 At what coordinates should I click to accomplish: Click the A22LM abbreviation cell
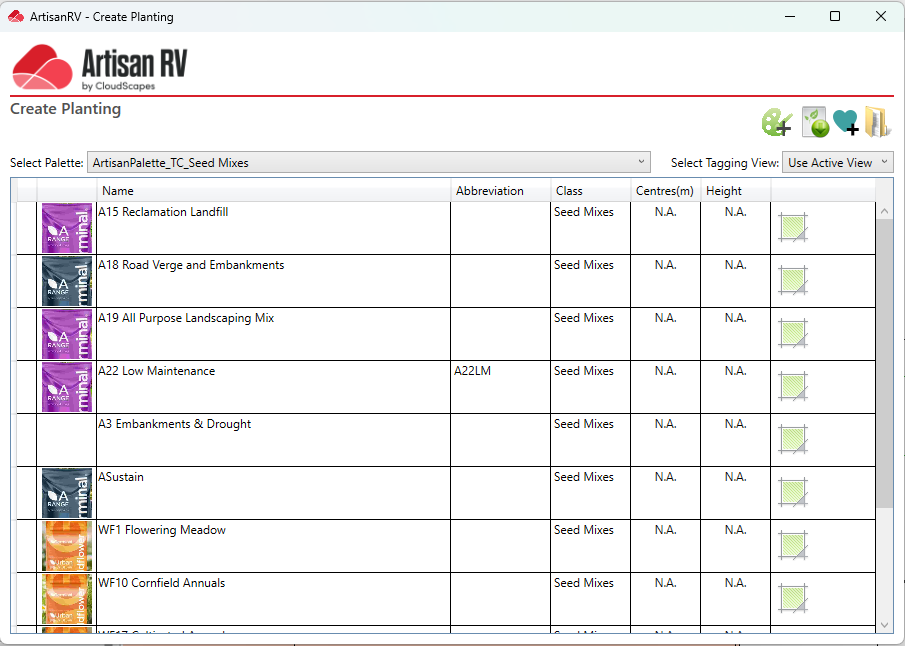pos(500,387)
